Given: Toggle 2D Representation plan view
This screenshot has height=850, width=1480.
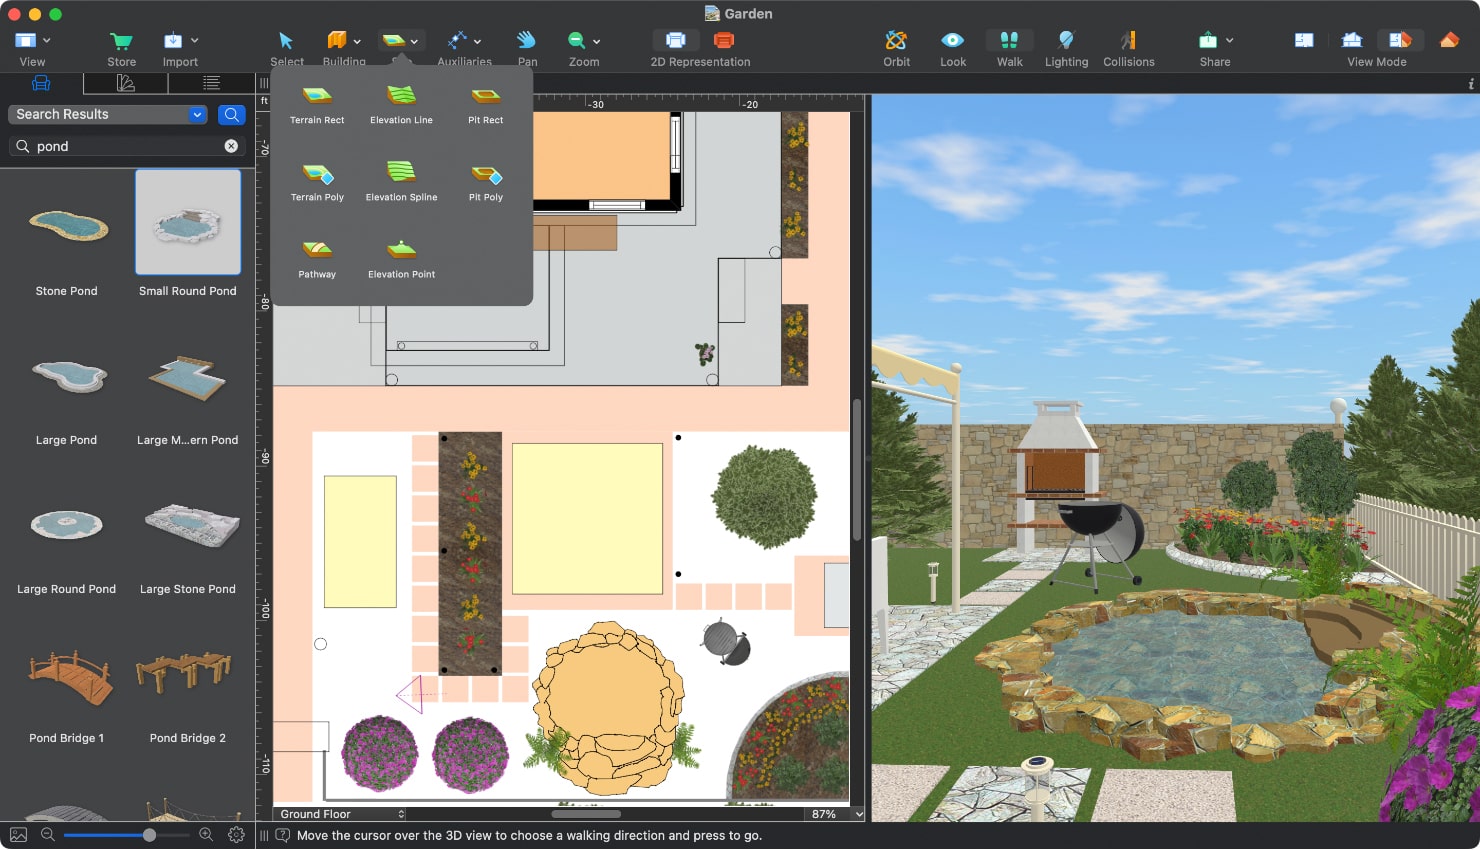Looking at the screenshot, I should [676, 40].
